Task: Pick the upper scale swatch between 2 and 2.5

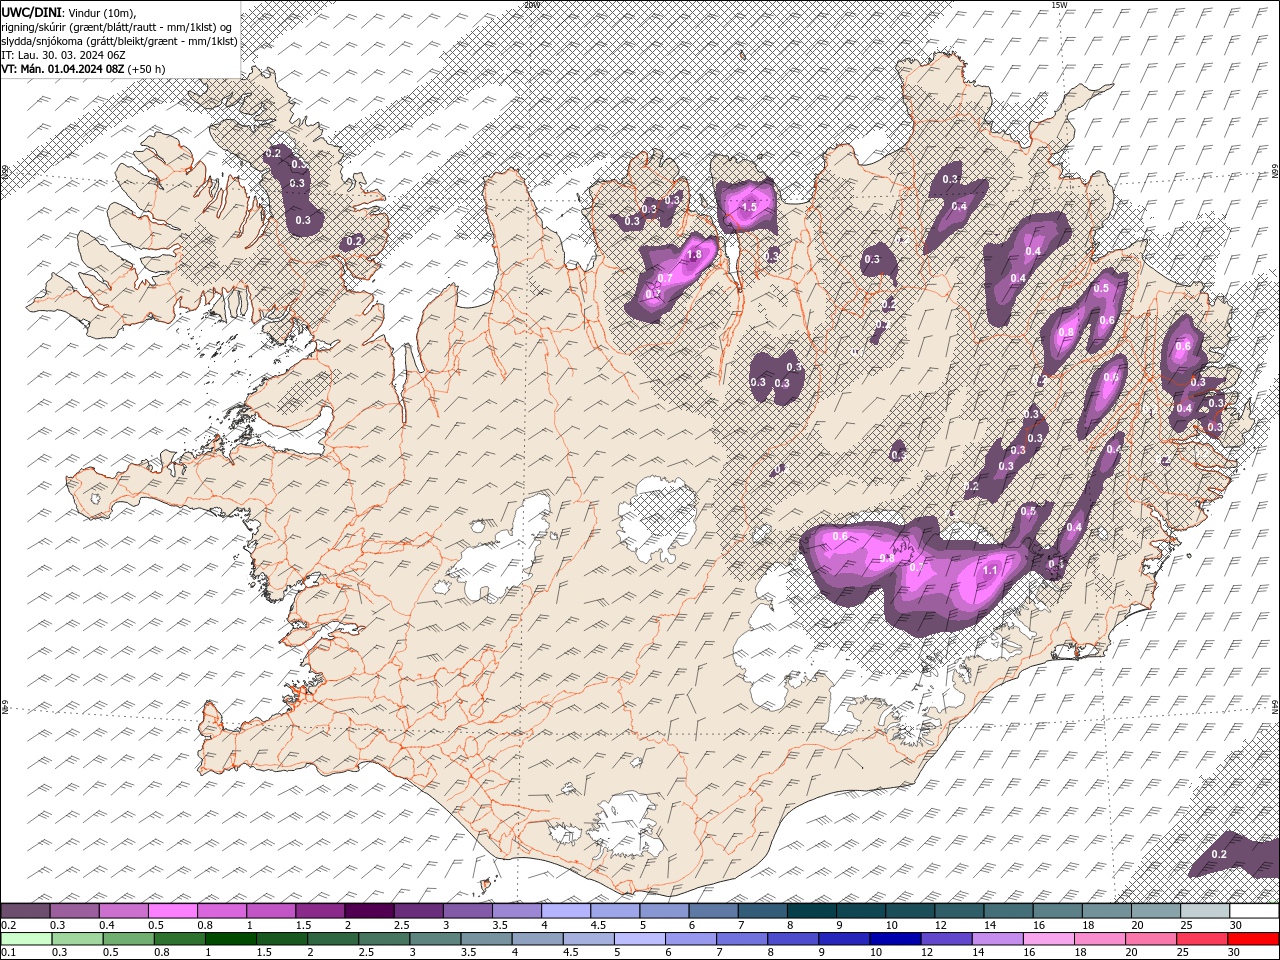Action: coord(369,911)
